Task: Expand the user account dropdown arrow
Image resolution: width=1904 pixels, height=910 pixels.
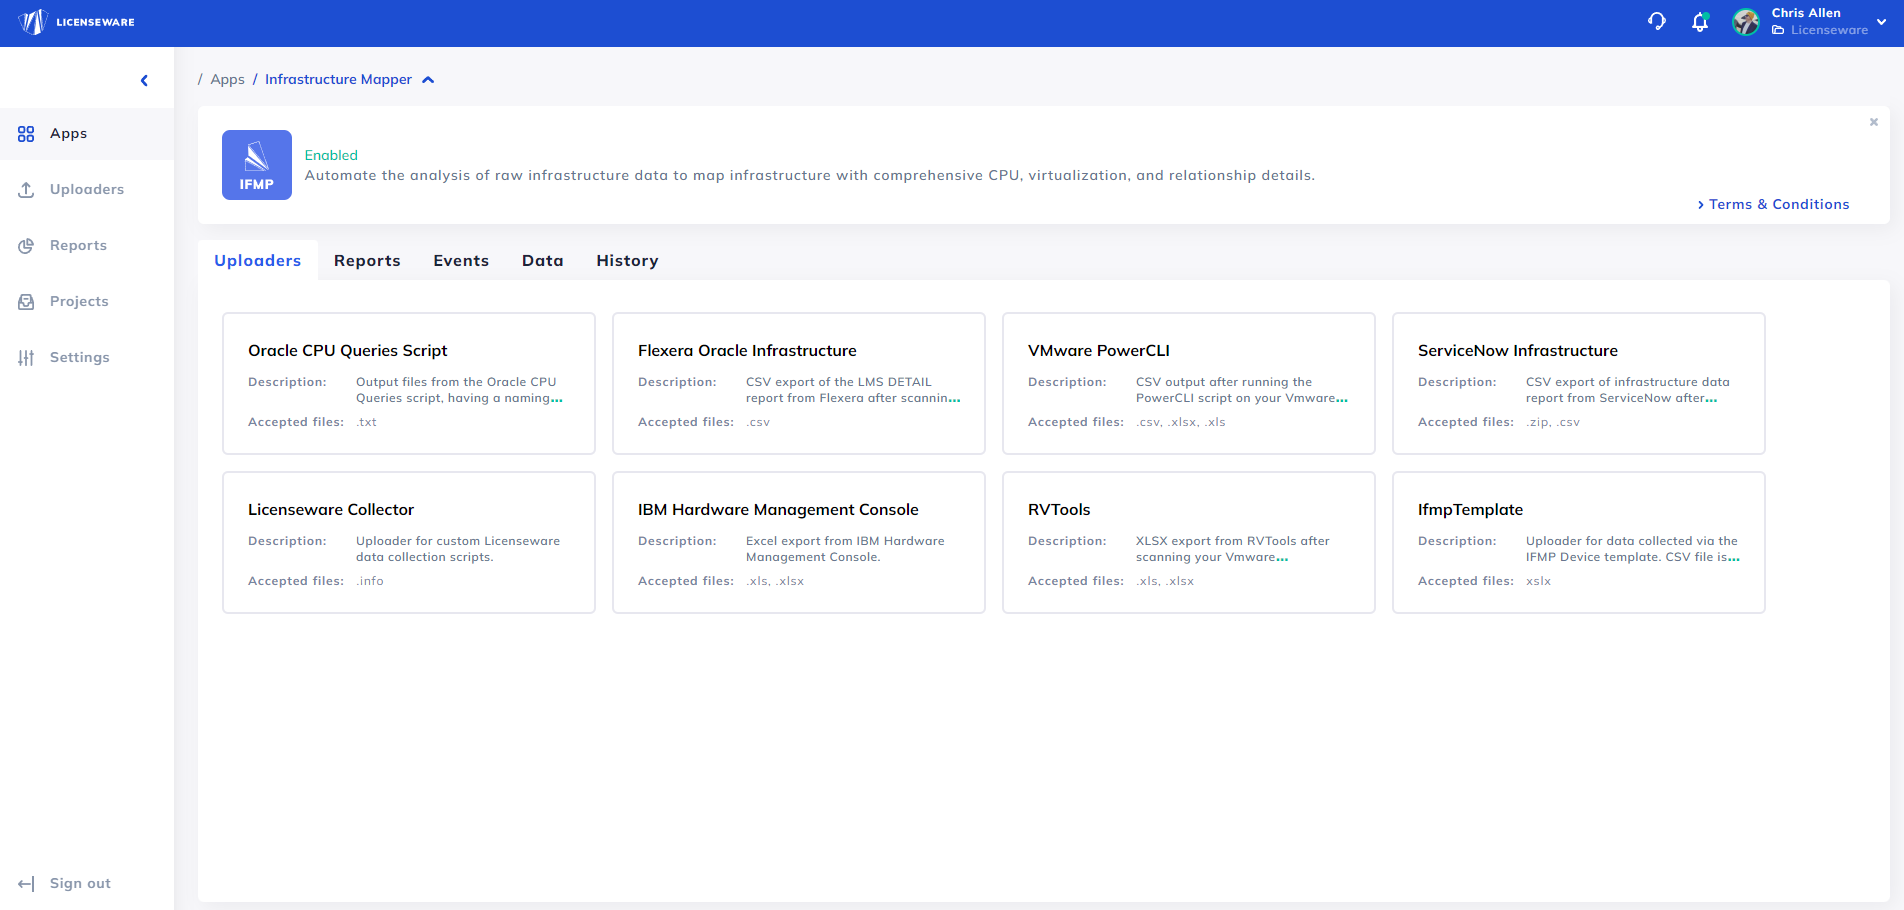Action: pos(1881,22)
